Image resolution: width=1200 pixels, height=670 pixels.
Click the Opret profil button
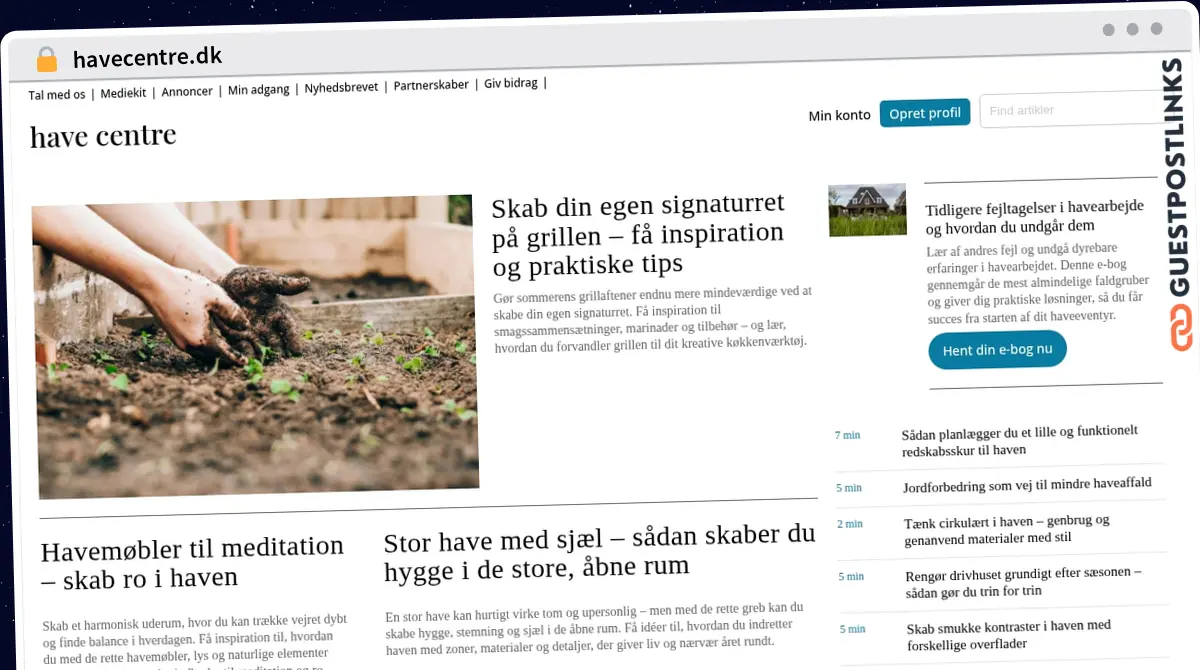click(925, 113)
